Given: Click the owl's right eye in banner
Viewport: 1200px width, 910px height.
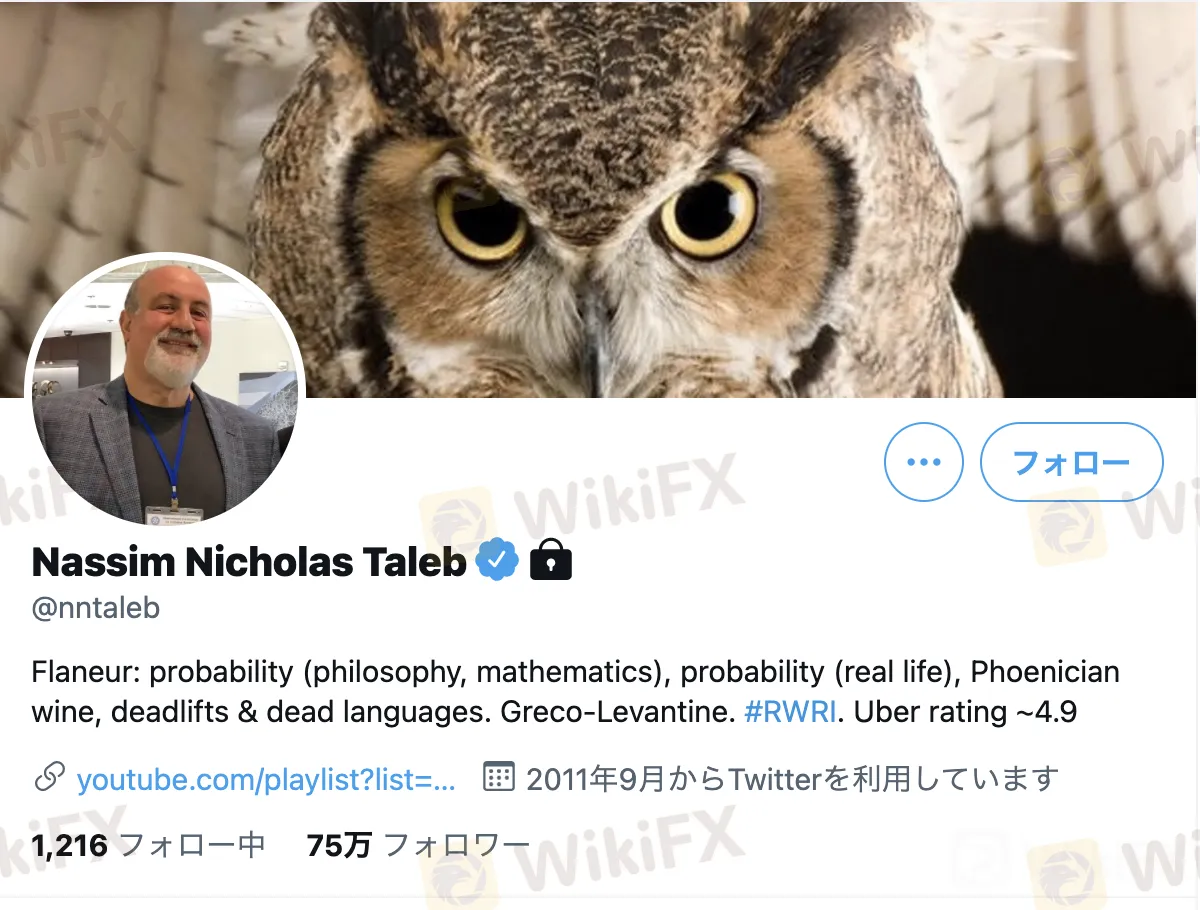Looking at the screenshot, I should pyautogui.click(x=707, y=213).
